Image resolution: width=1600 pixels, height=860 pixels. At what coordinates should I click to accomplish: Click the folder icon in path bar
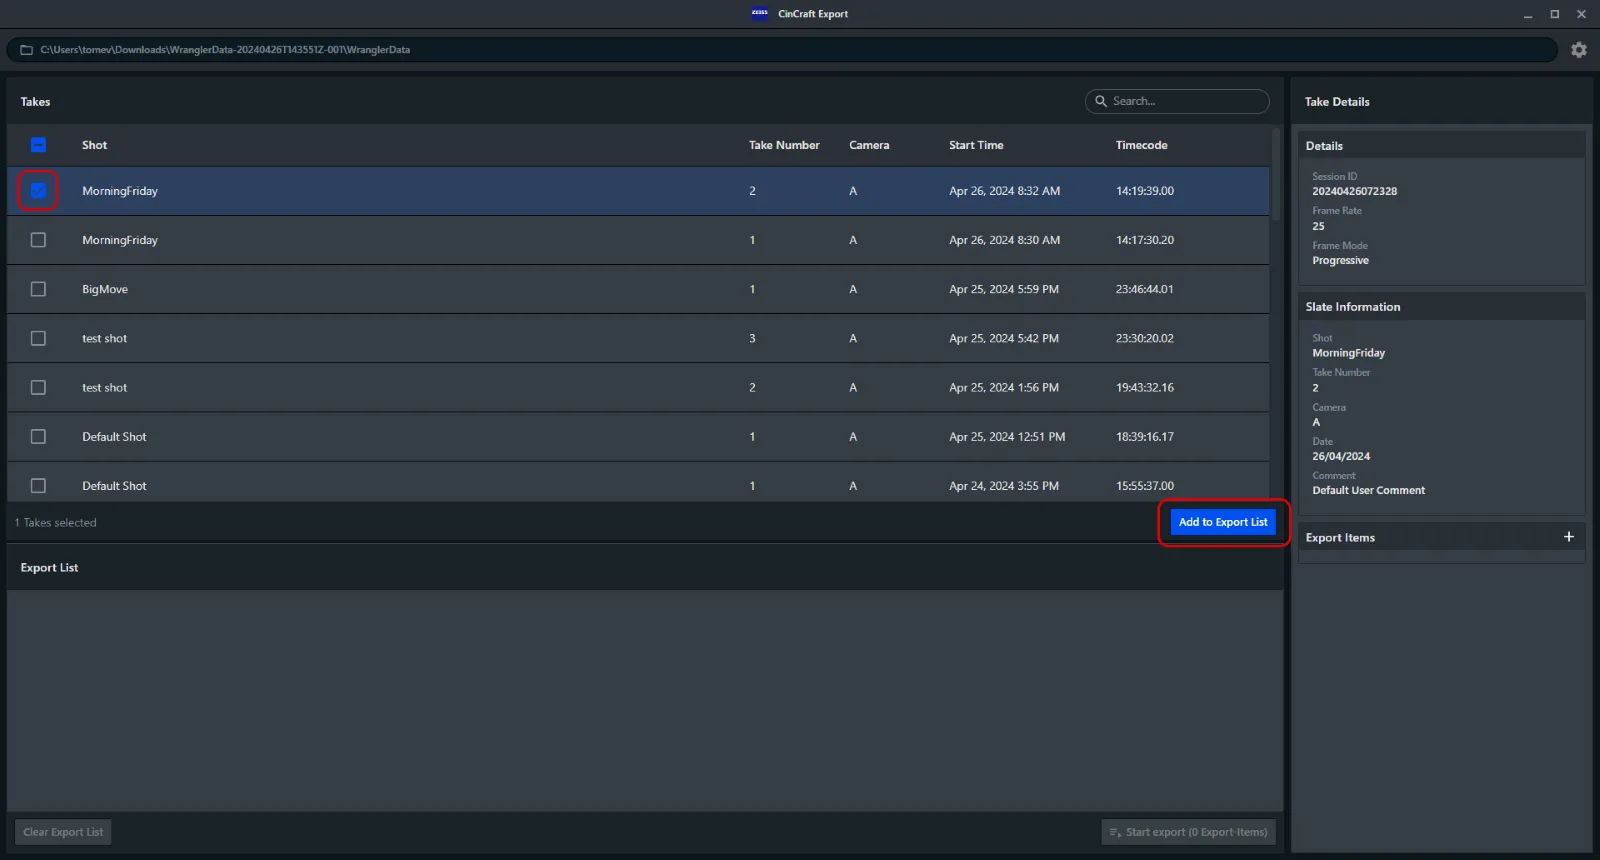27,50
